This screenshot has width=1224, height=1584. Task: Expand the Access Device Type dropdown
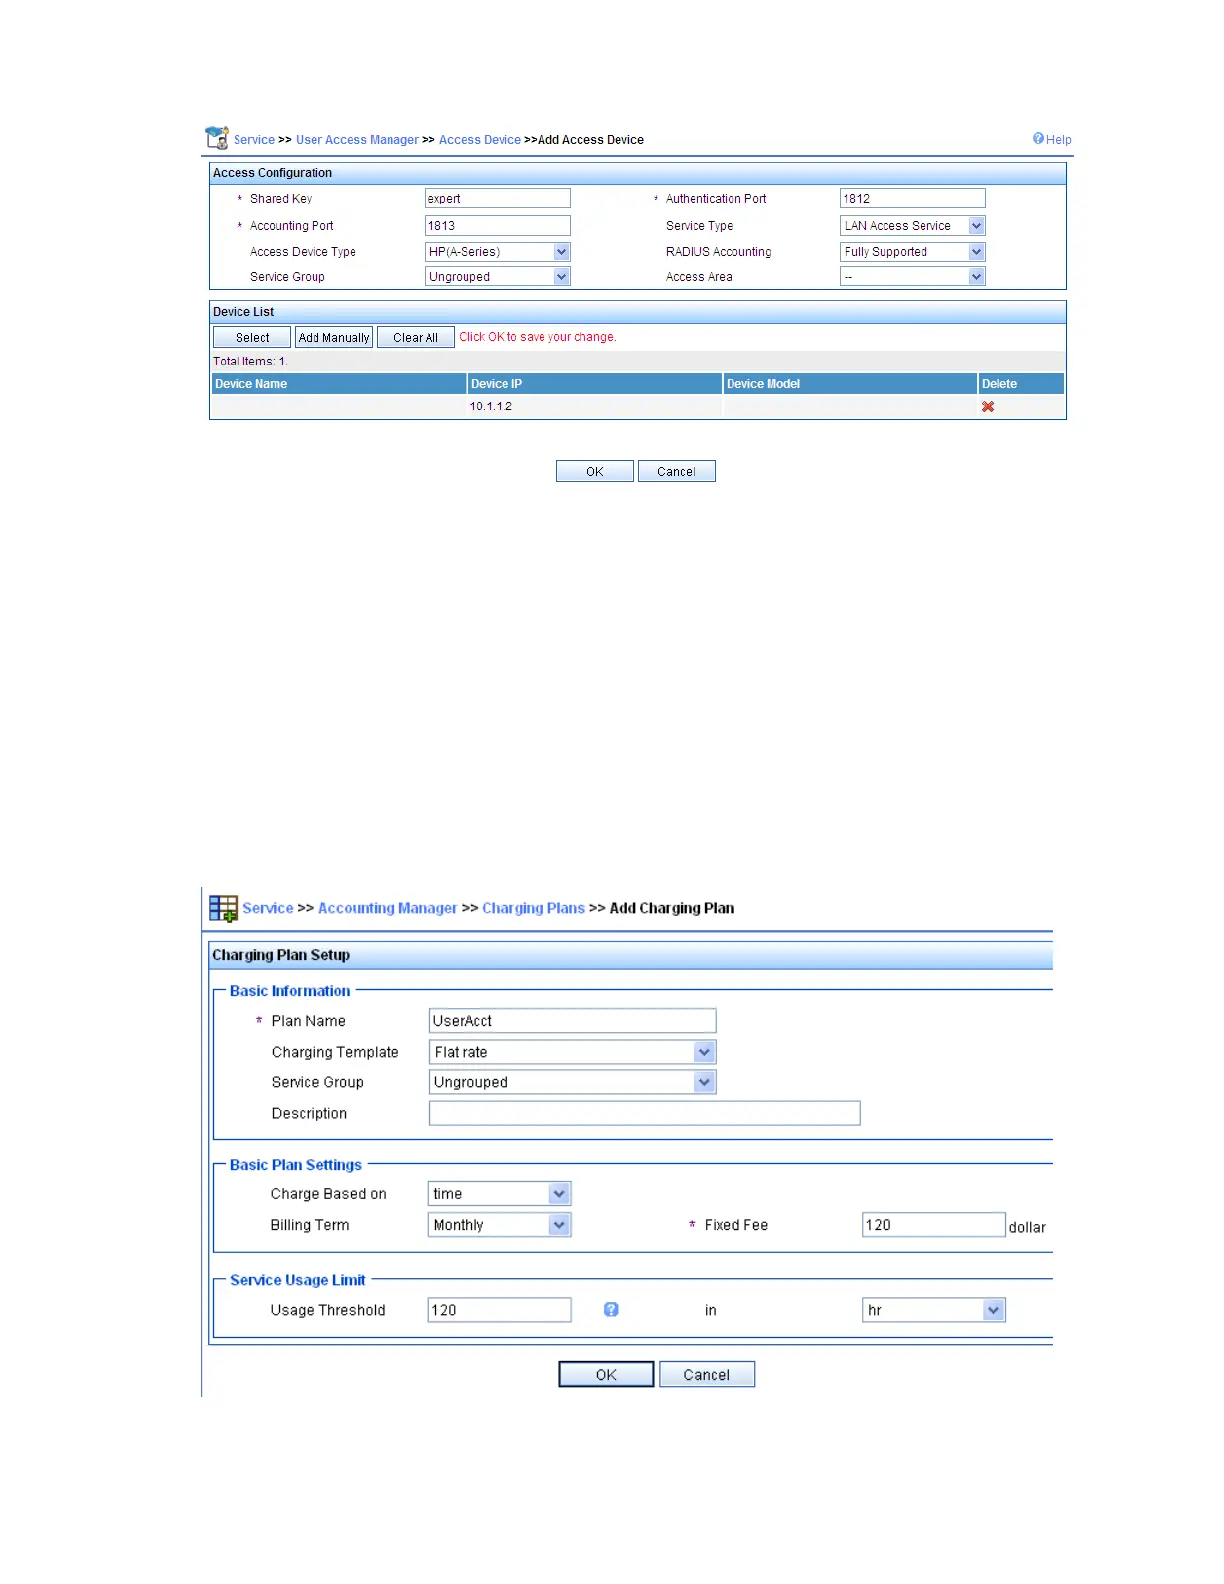coord(498,252)
